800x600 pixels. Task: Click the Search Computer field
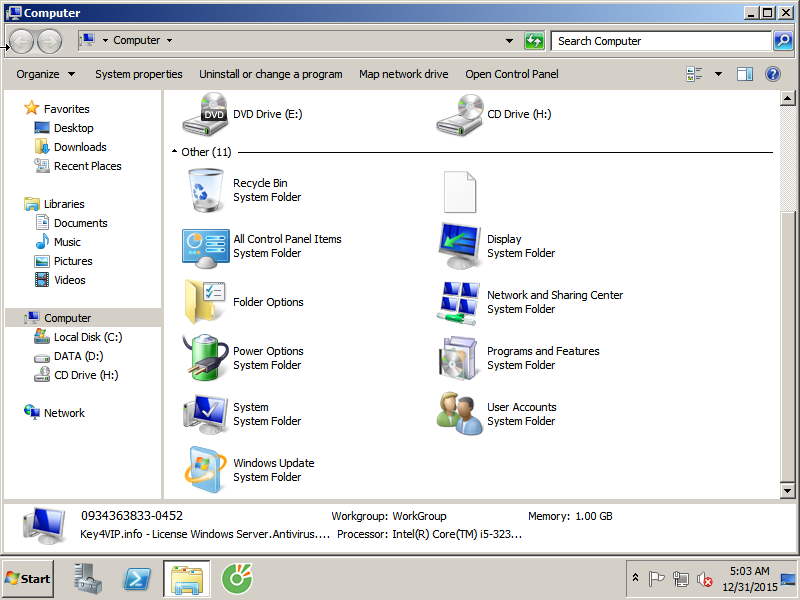click(x=661, y=41)
